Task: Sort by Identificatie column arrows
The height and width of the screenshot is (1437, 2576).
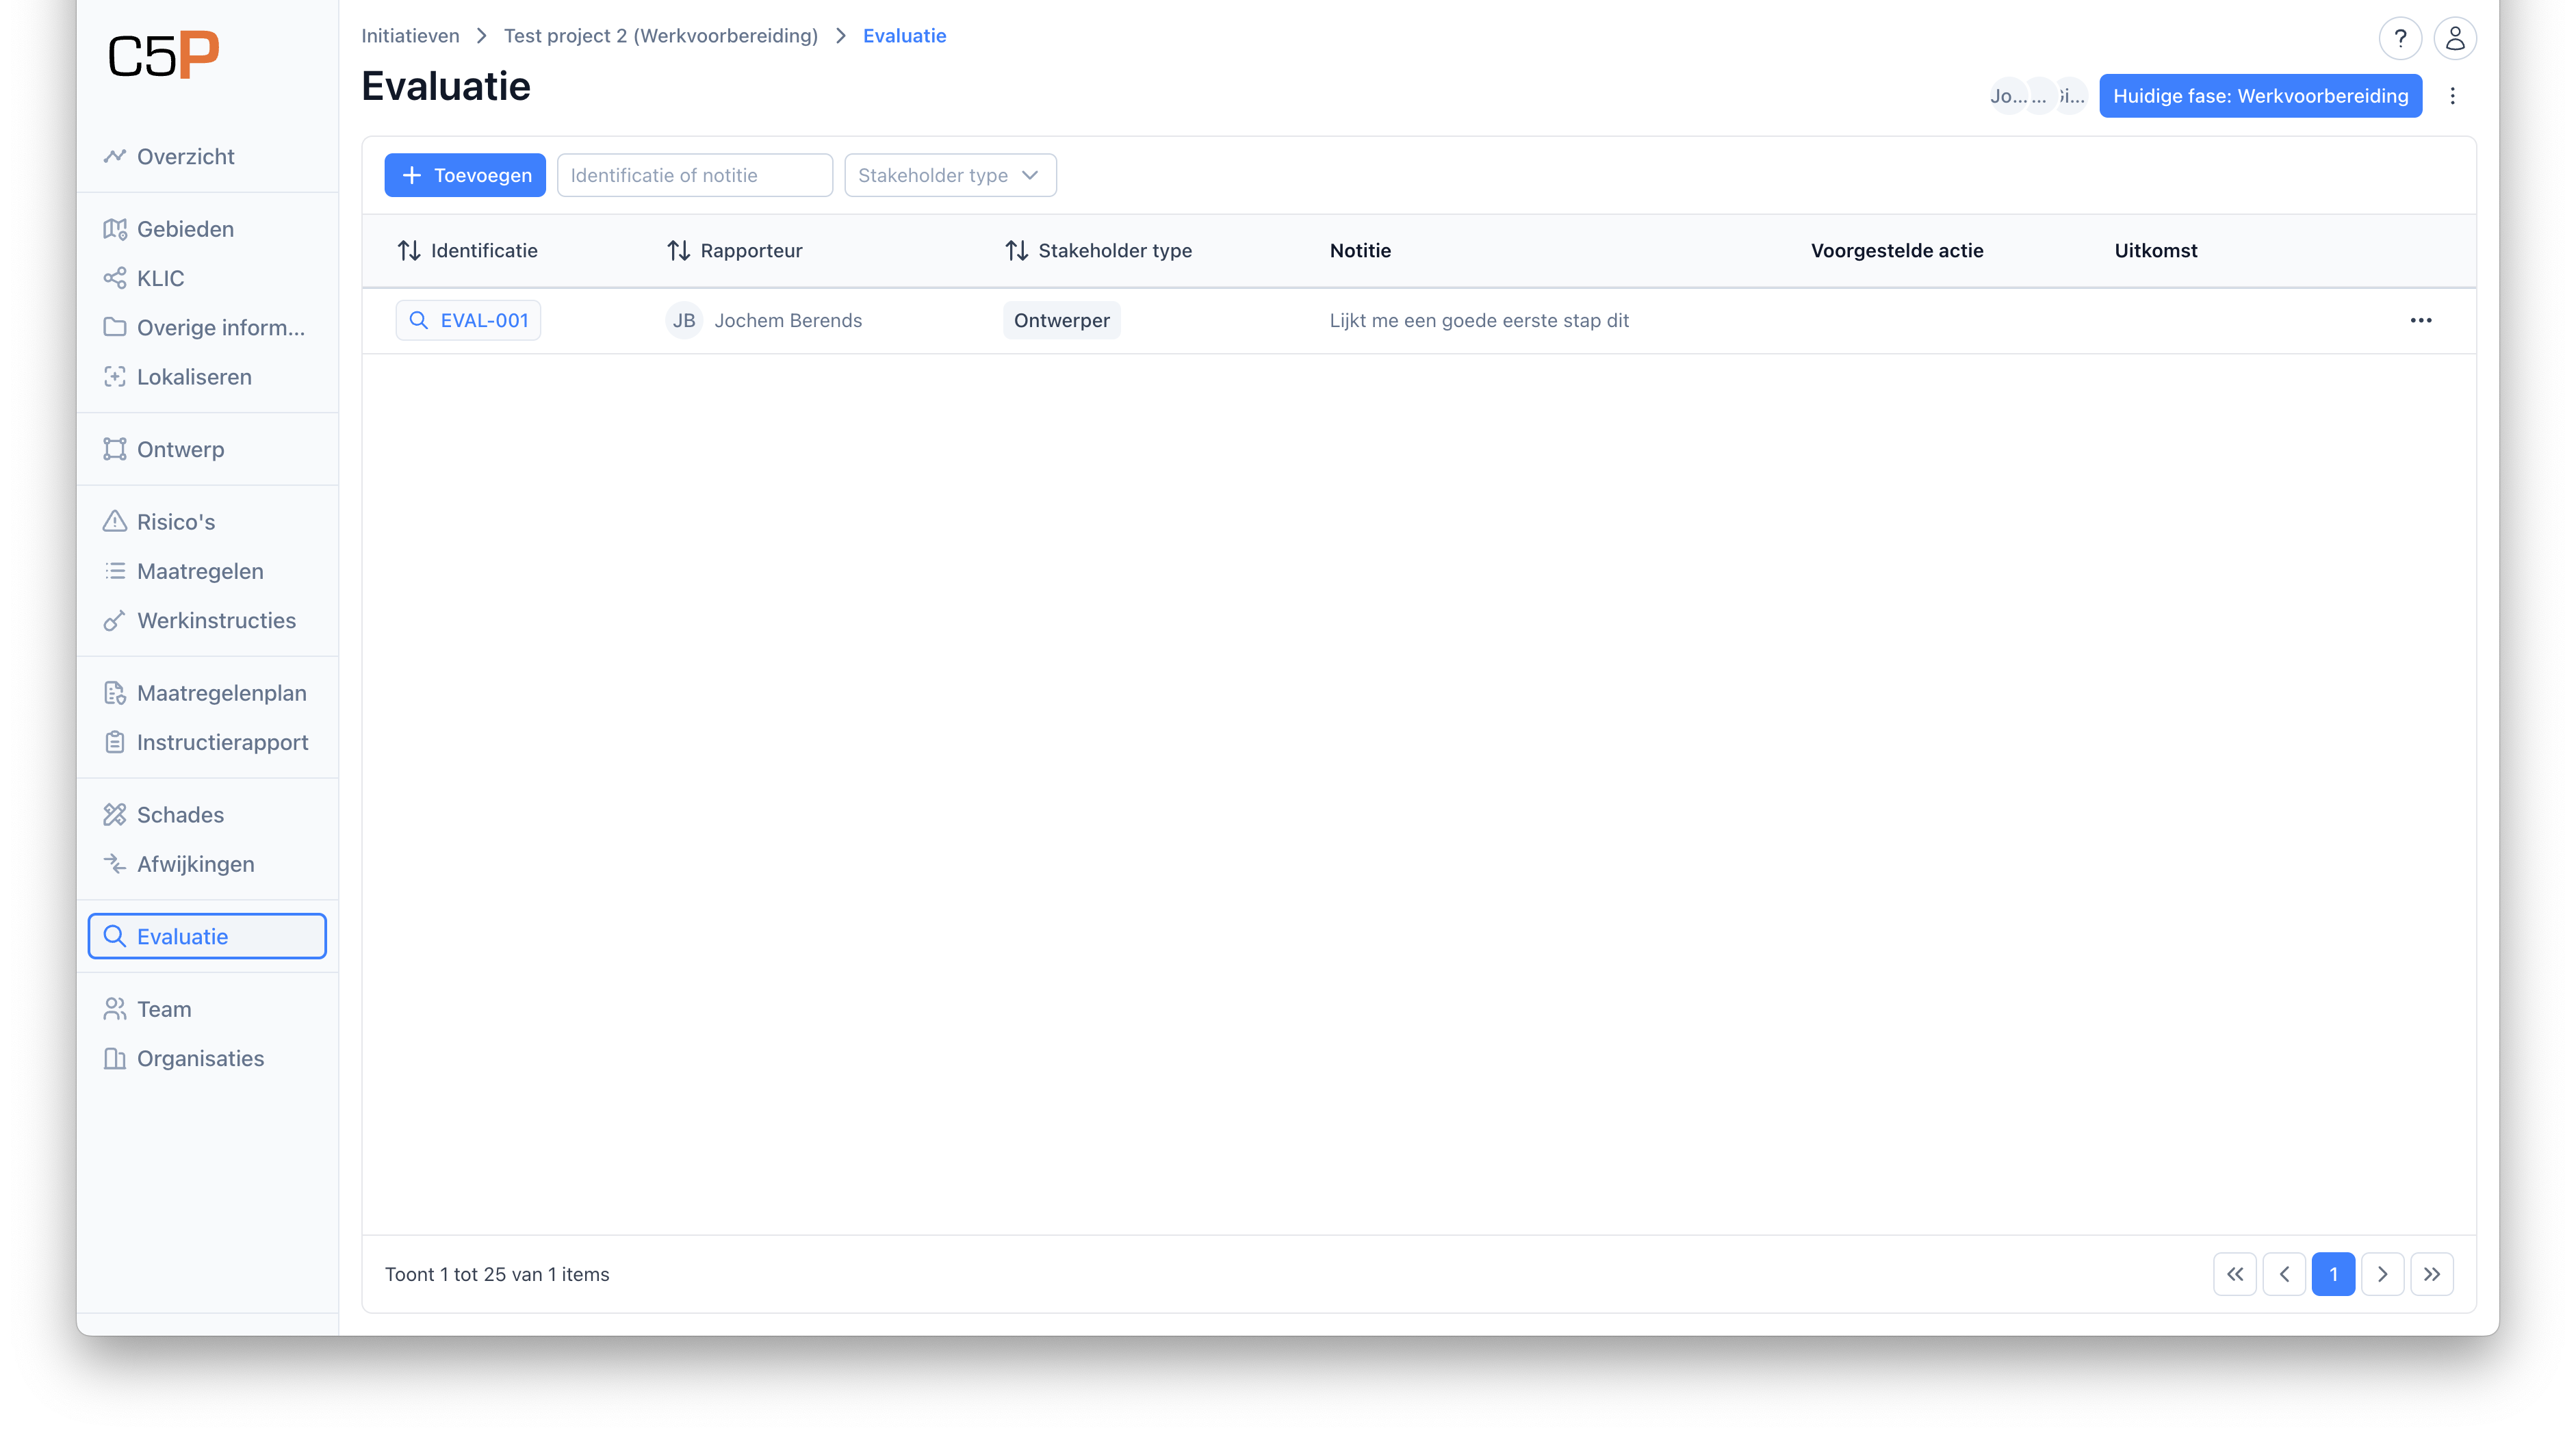Action: 409,251
